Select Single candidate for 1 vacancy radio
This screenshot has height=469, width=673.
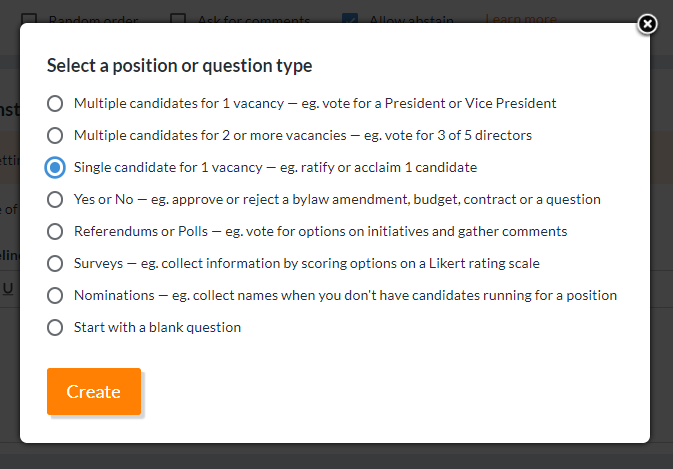pos(55,167)
